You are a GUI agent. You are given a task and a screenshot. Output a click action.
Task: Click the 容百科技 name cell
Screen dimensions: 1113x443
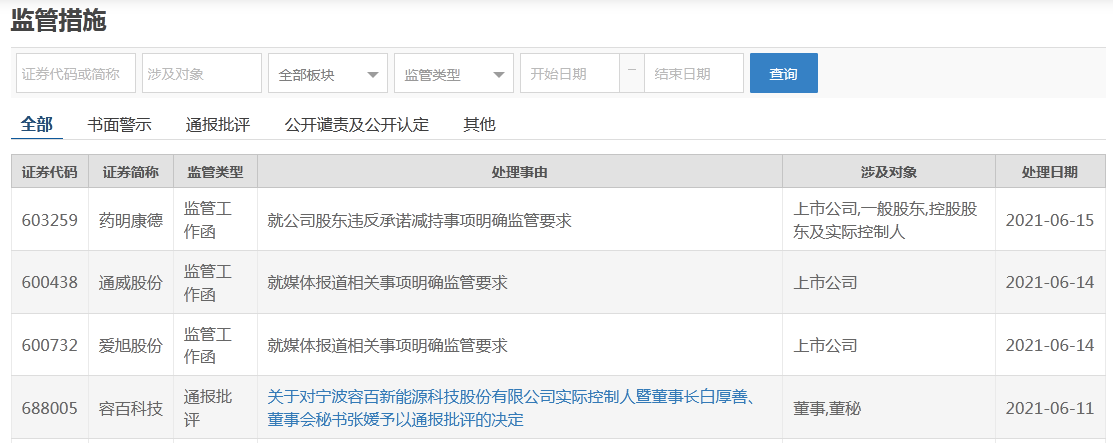point(131,408)
